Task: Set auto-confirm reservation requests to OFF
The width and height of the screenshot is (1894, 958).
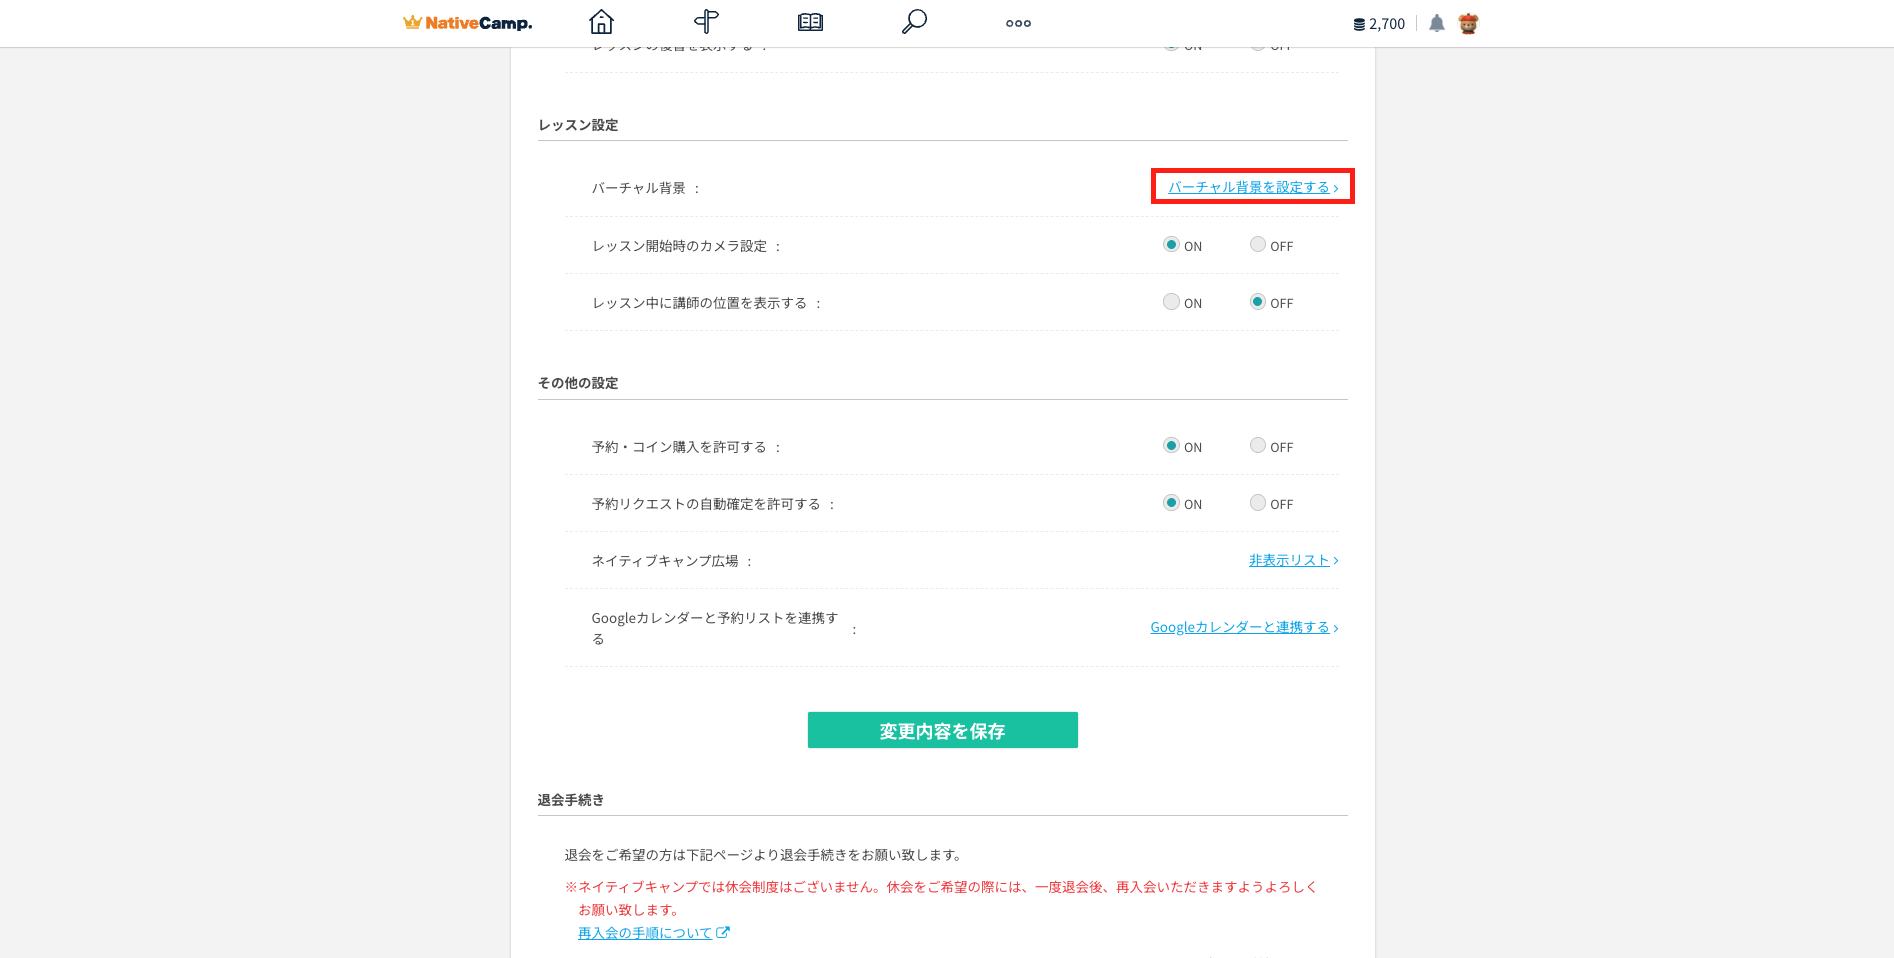Action: tap(1258, 503)
